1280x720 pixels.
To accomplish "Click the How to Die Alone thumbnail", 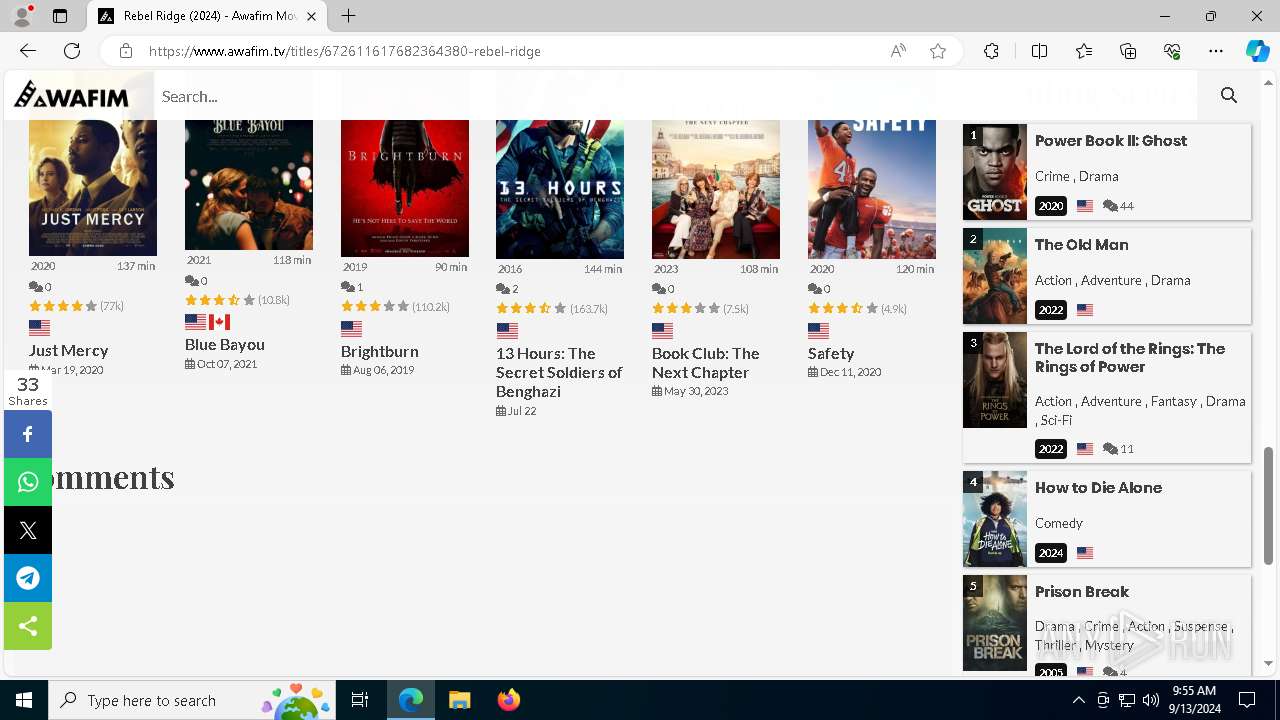I will [x=995, y=519].
